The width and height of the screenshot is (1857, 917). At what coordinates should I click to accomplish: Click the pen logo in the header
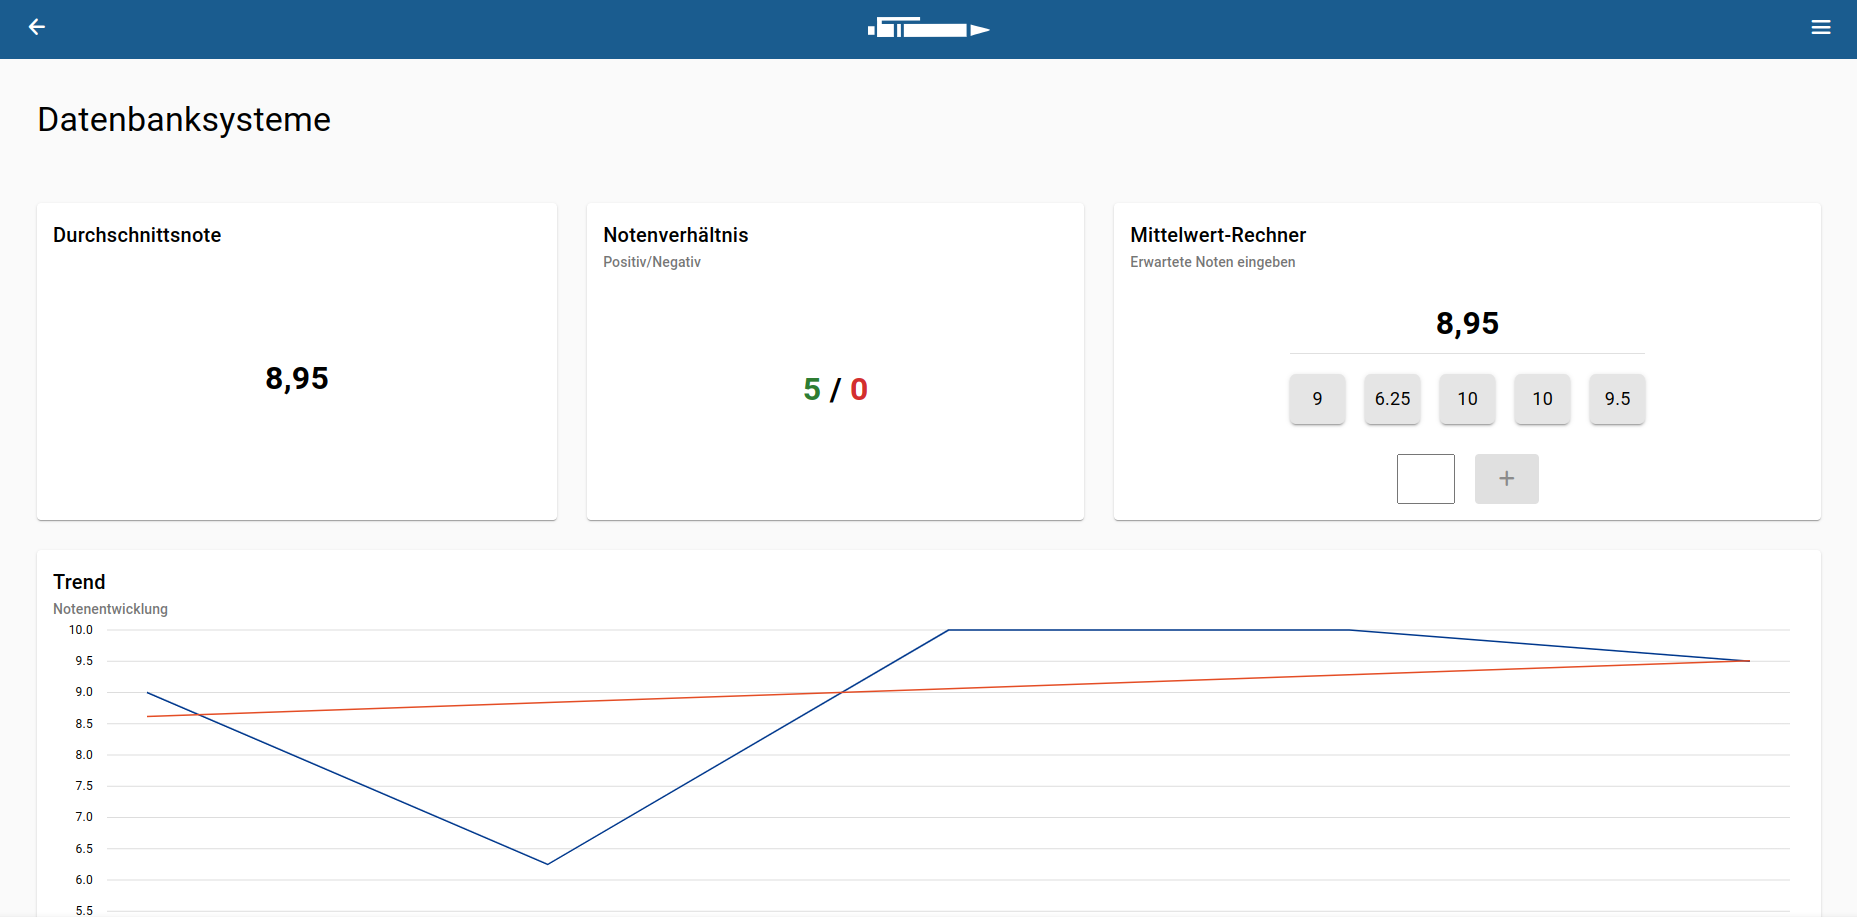point(928,29)
